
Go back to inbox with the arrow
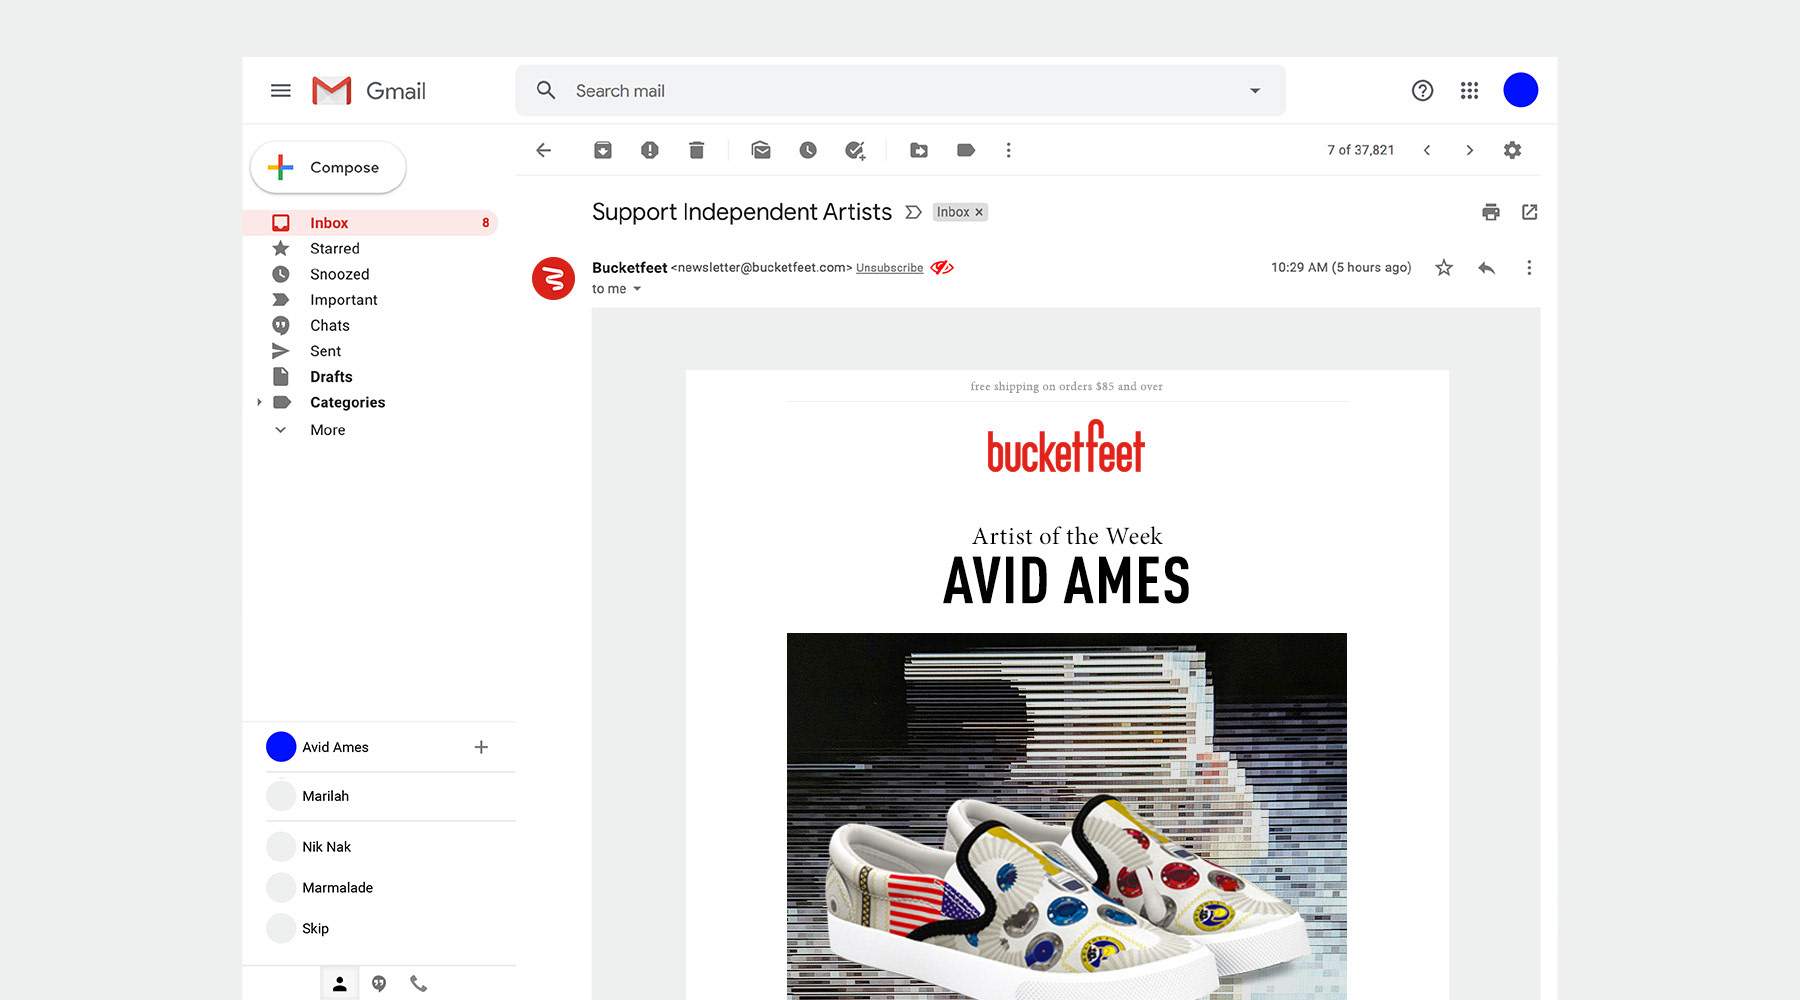click(544, 150)
